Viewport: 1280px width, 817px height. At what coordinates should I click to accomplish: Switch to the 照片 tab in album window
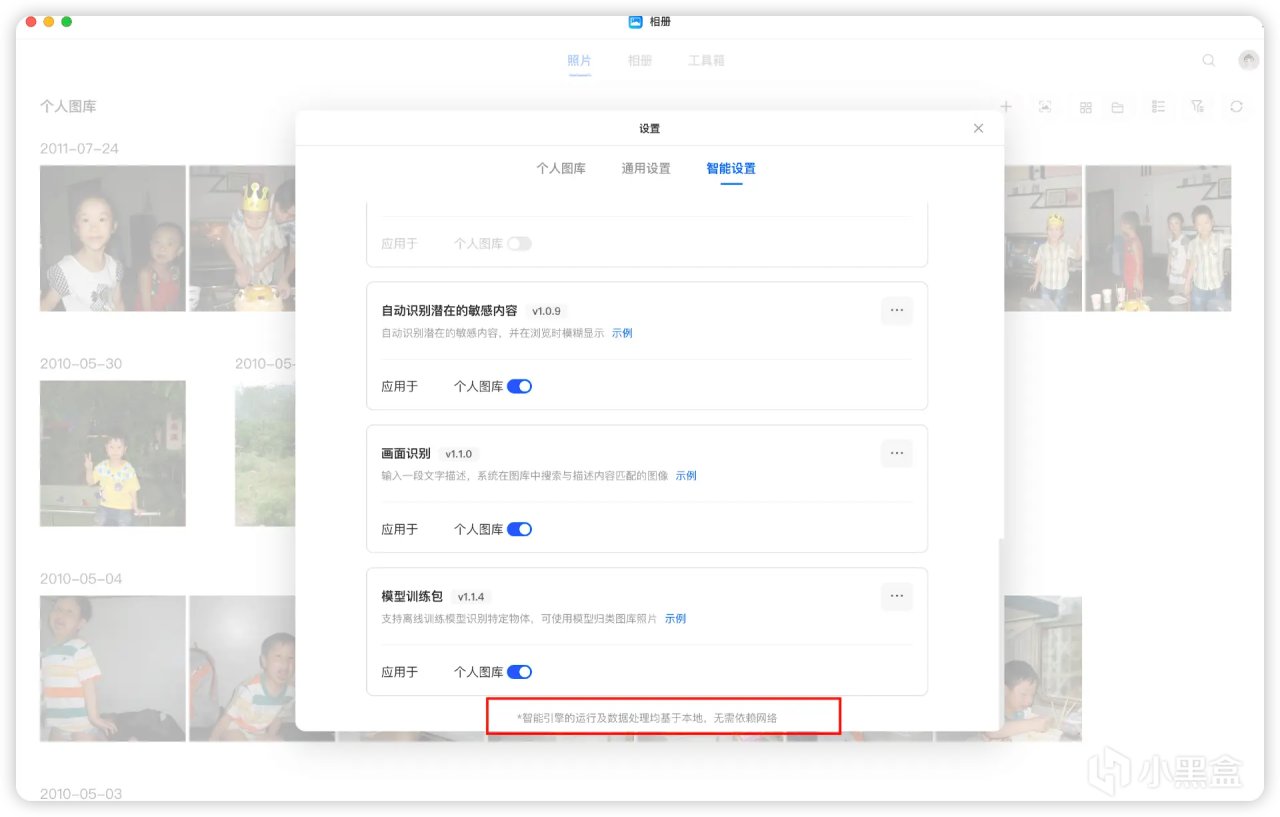[x=579, y=61]
